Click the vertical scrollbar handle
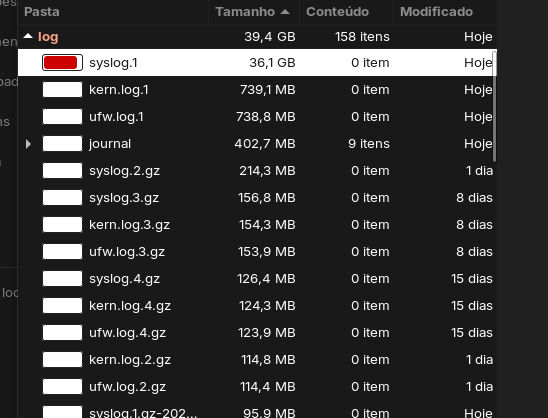548x418 pixels. click(494, 106)
